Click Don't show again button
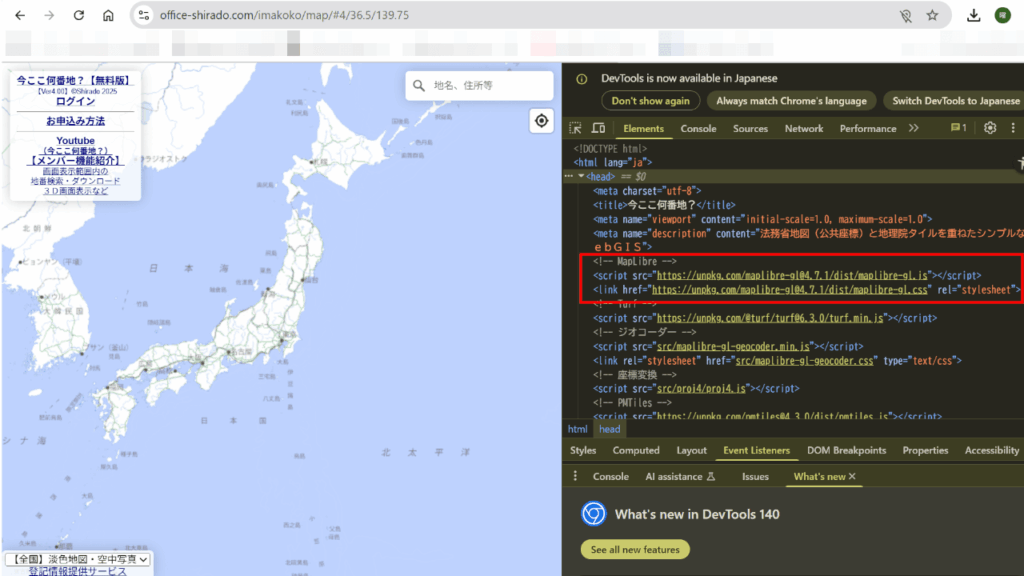The width and height of the screenshot is (1024, 576). point(650,101)
